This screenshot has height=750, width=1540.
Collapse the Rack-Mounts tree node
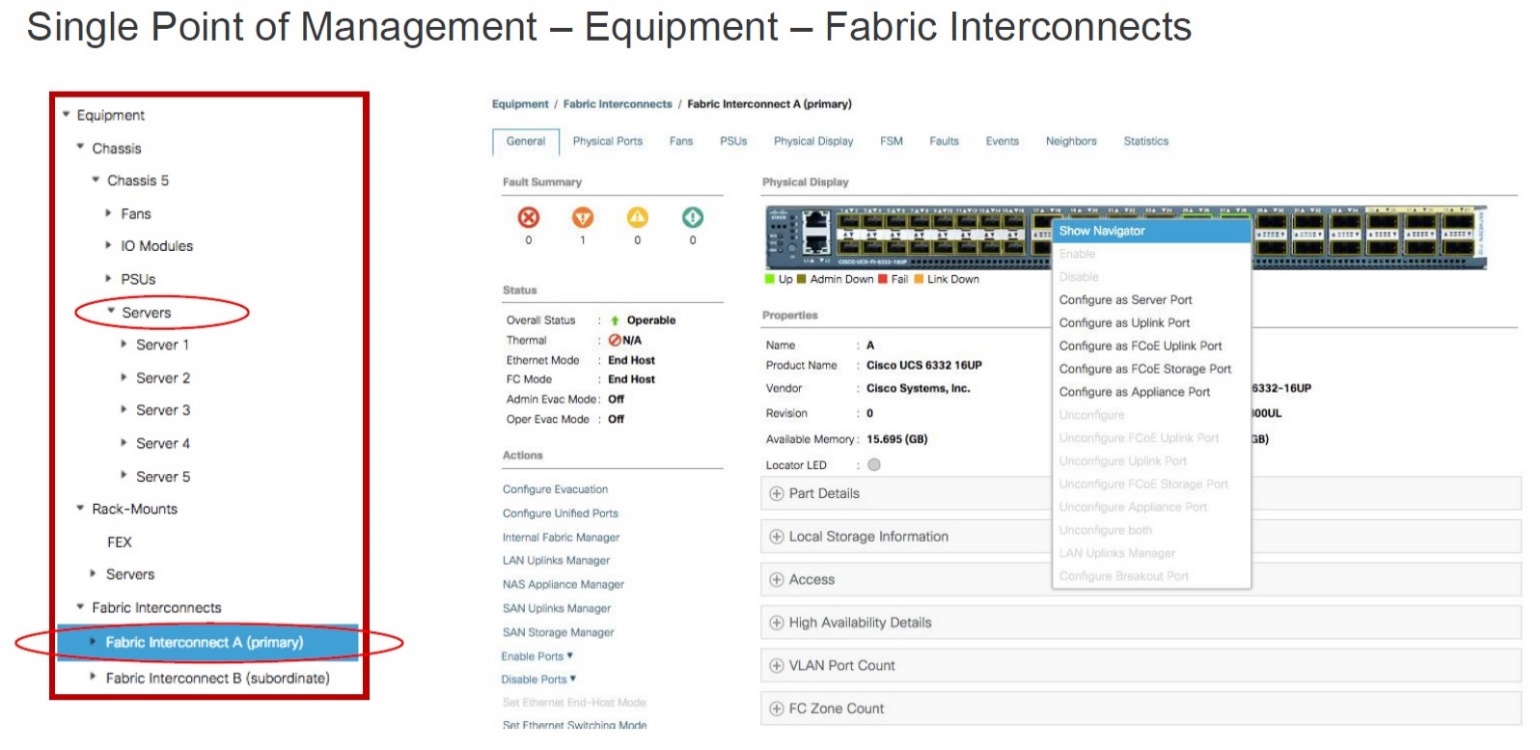point(81,508)
